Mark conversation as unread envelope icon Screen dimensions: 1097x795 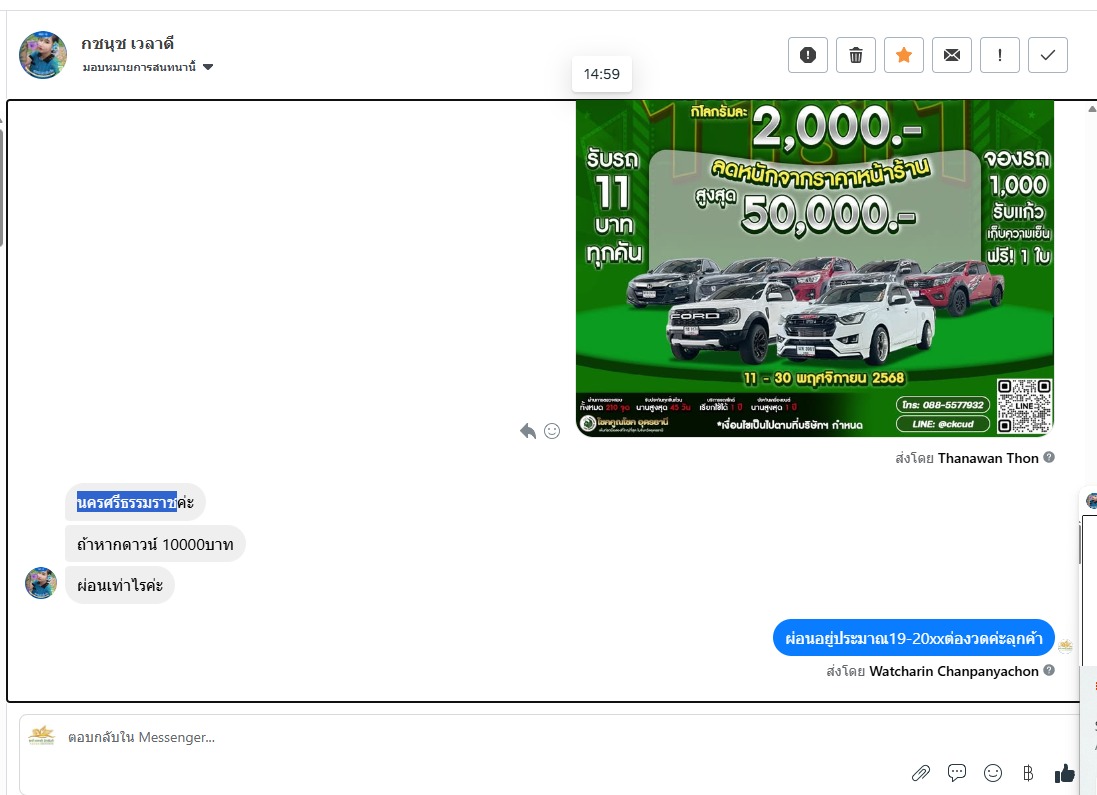pos(951,55)
